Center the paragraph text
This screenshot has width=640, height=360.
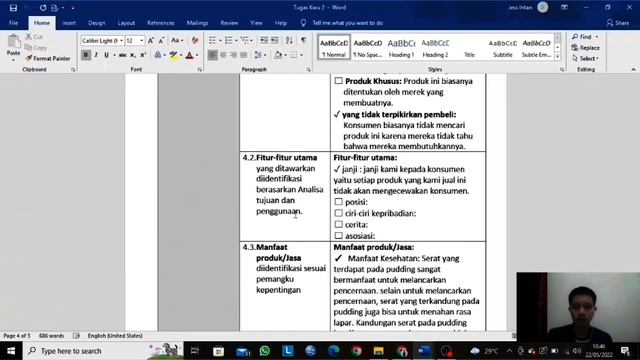[x=223, y=55]
